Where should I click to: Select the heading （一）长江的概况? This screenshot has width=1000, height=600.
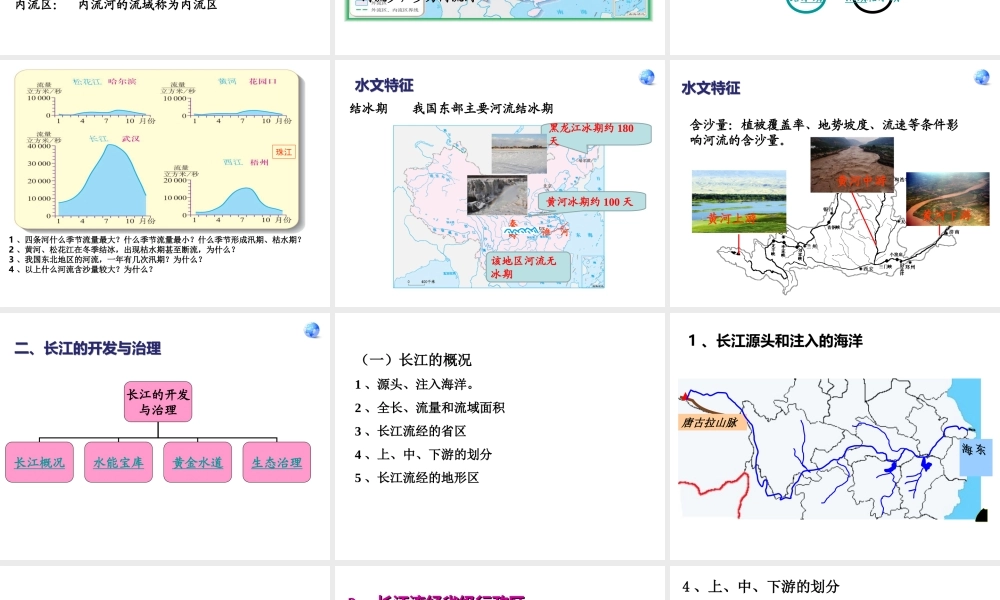pyautogui.click(x=414, y=360)
